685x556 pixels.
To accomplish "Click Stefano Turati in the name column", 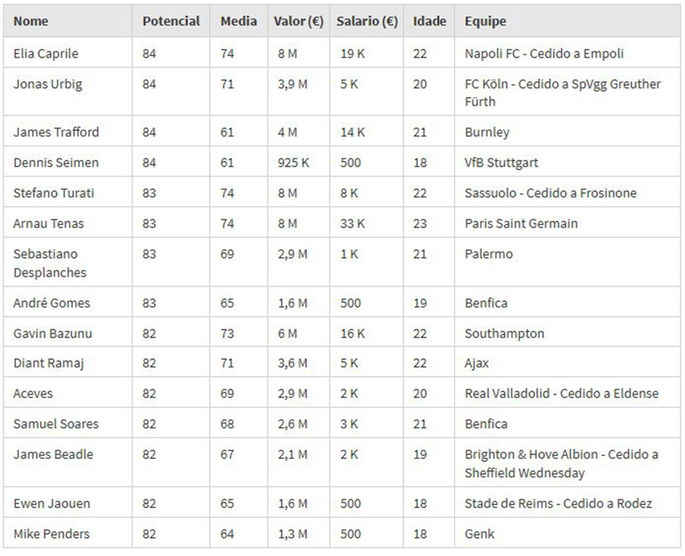I will [x=54, y=193].
